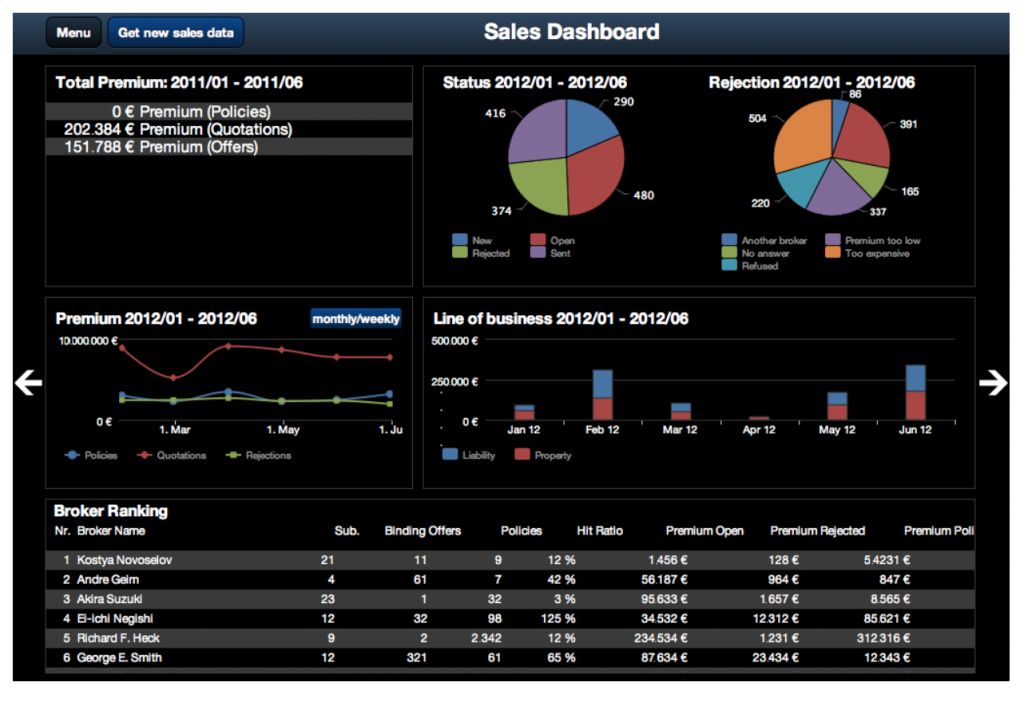Click the 374 Rejected pie slice
Image resolution: width=1024 pixels, height=702 pixels.
pos(541,186)
